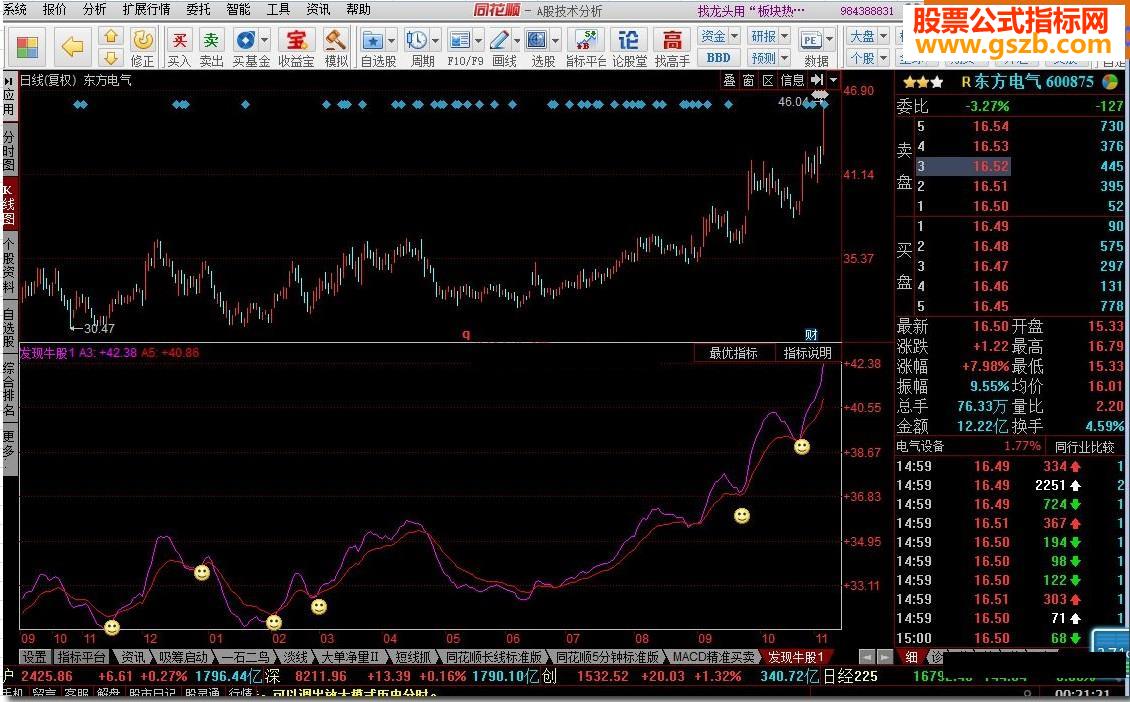
Task: Click the yellow down arrow icon
Action: pyautogui.click(x=110, y=57)
